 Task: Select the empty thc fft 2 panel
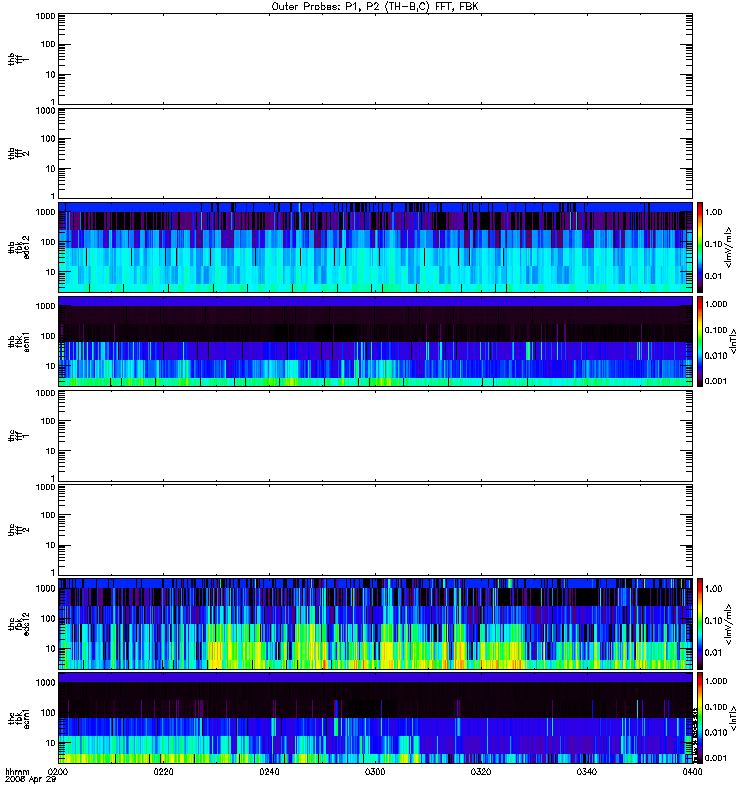tap(375, 530)
